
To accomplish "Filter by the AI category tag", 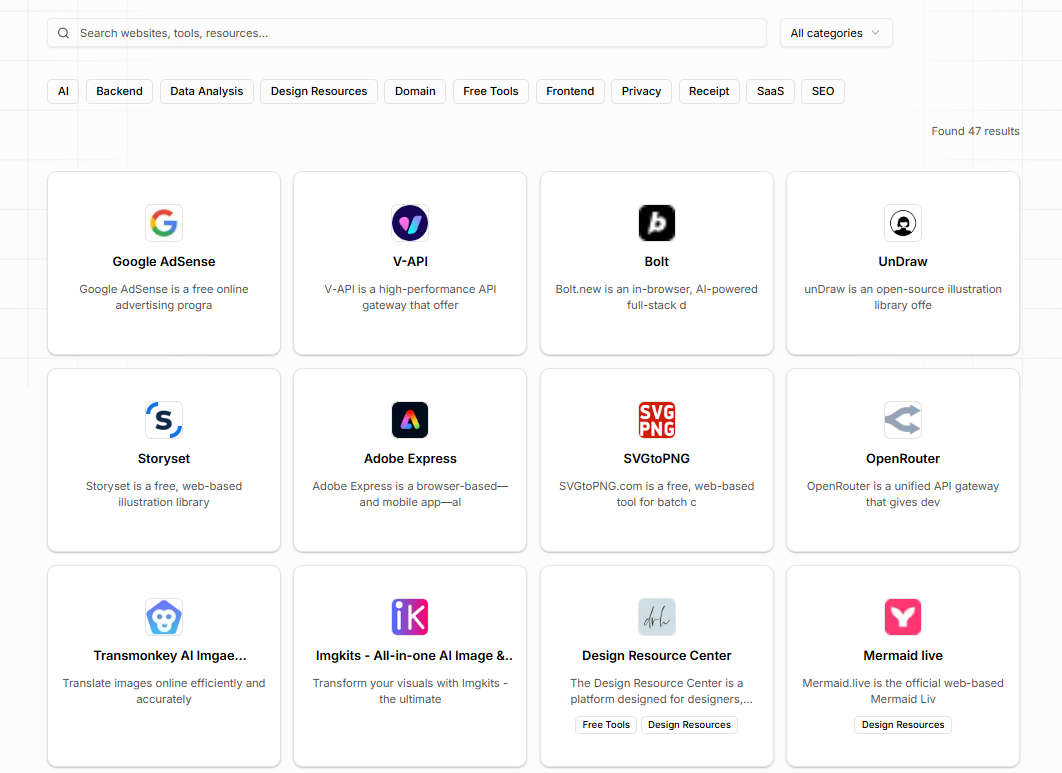I will pos(63,91).
